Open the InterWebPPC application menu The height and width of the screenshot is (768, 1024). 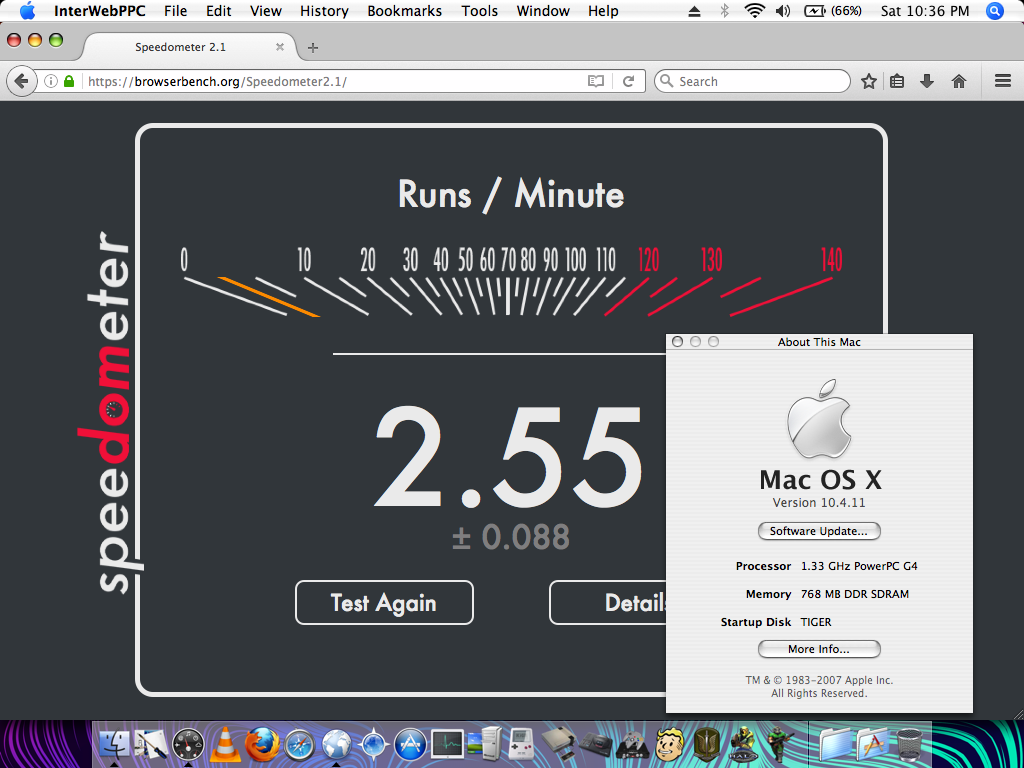[x=100, y=11]
